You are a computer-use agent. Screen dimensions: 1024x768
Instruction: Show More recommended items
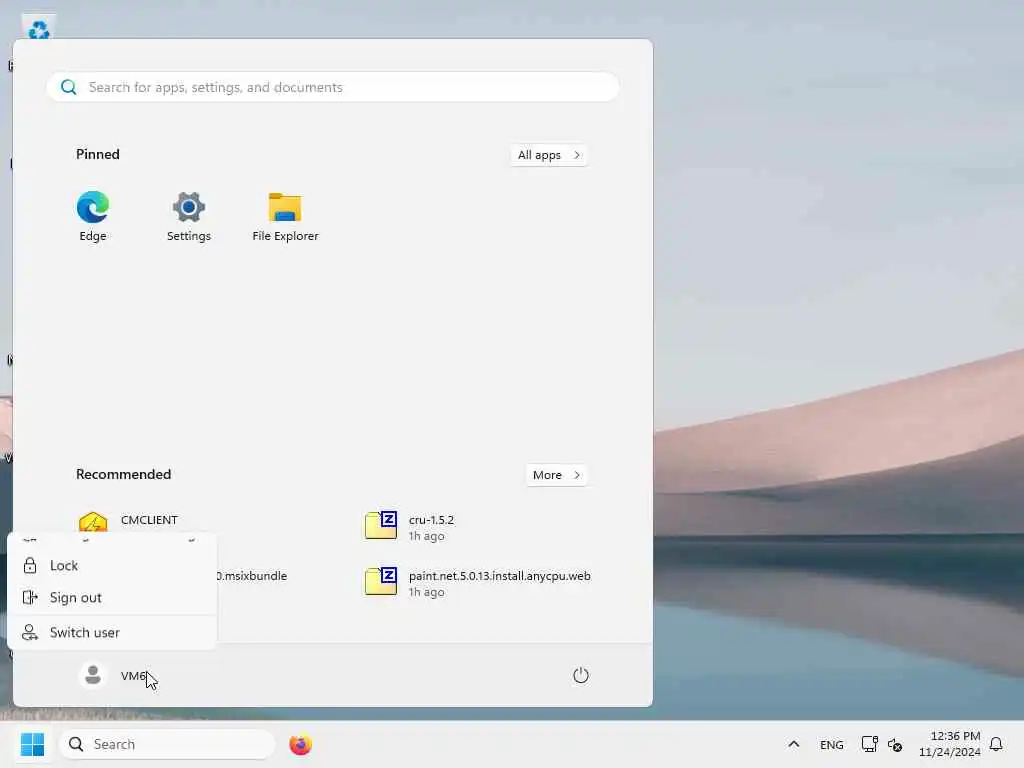(x=556, y=475)
